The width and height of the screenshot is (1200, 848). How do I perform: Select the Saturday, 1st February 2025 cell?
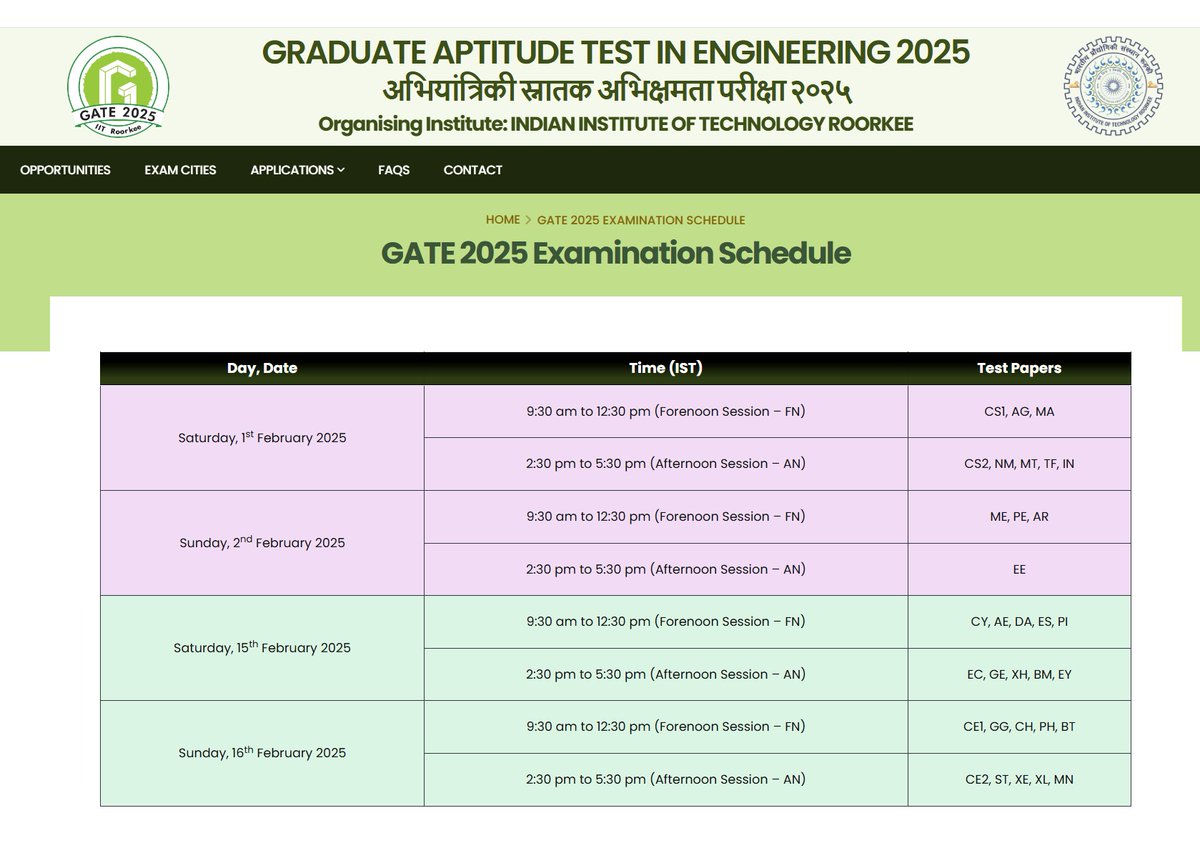(x=262, y=438)
